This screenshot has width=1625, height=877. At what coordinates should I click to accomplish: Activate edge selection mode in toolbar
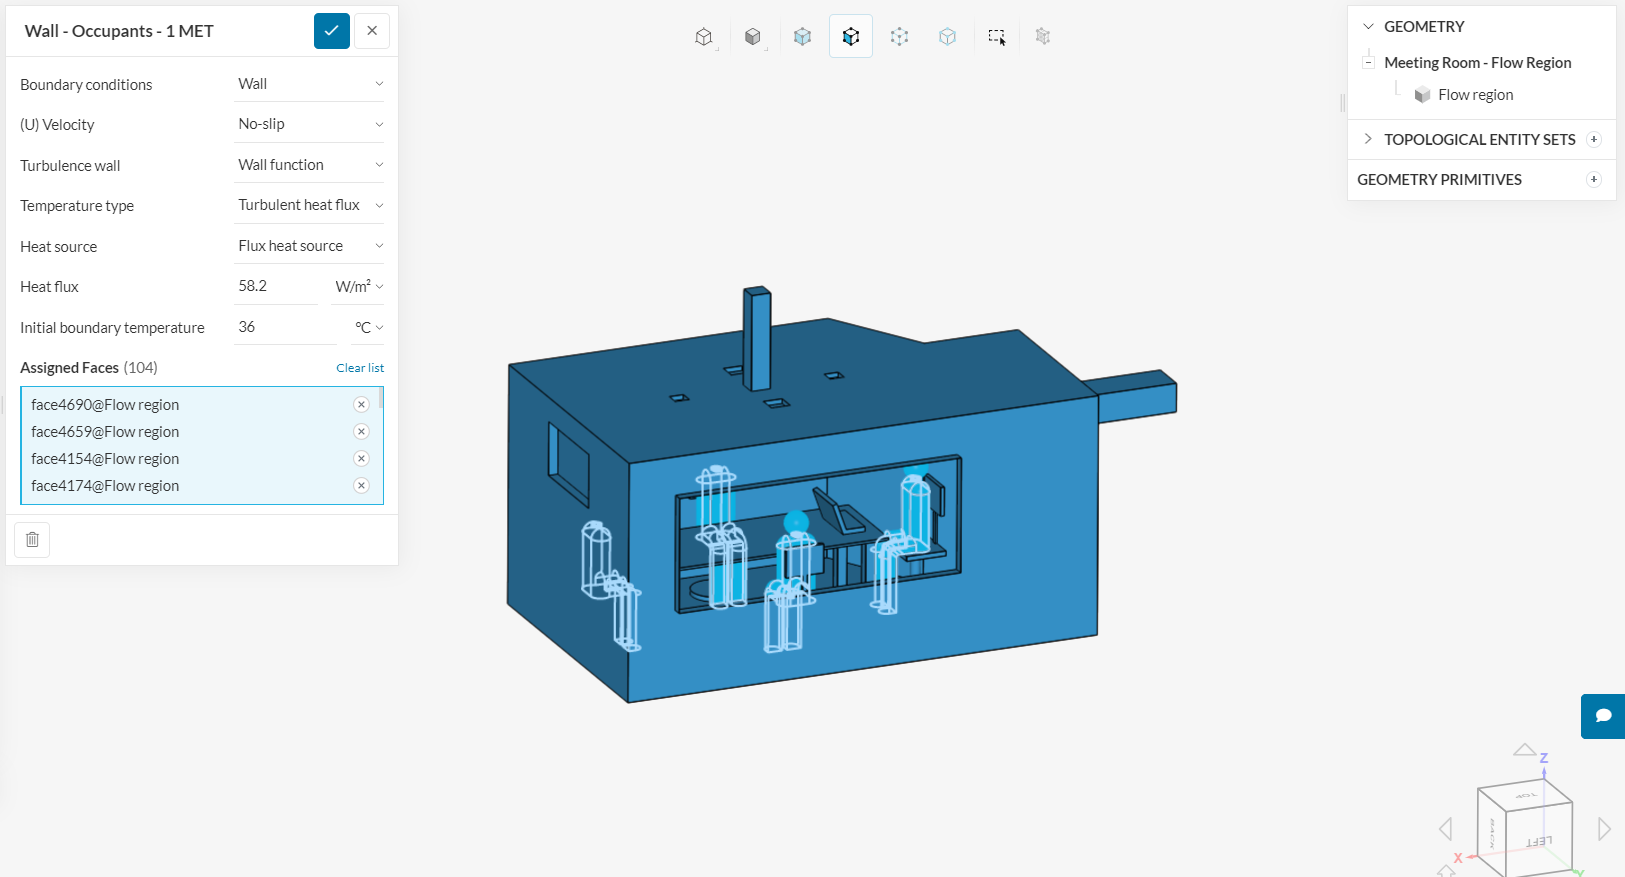pyautogui.click(x=900, y=37)
